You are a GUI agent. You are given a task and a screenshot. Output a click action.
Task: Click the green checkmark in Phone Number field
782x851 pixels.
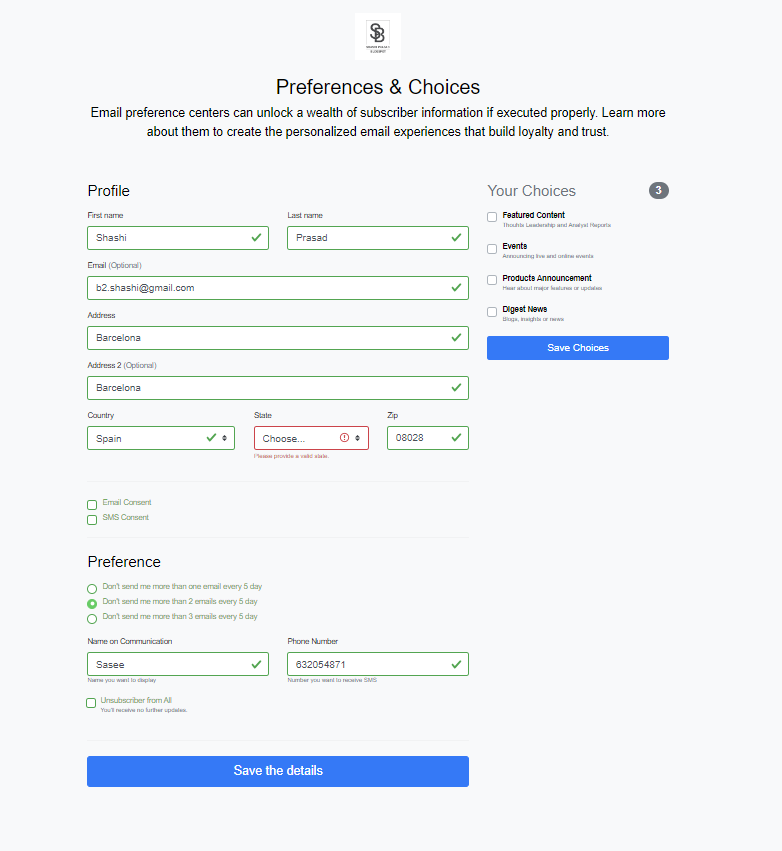point(456,664)
